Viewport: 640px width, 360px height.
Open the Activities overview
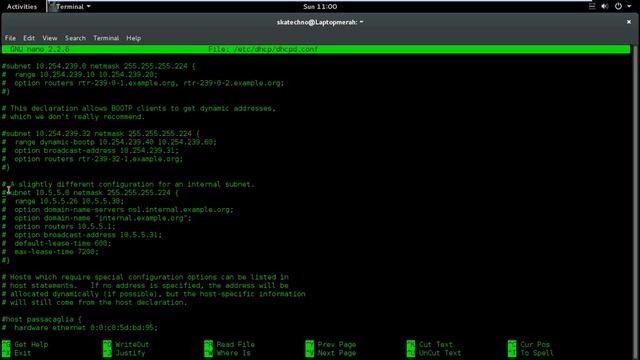22,7
